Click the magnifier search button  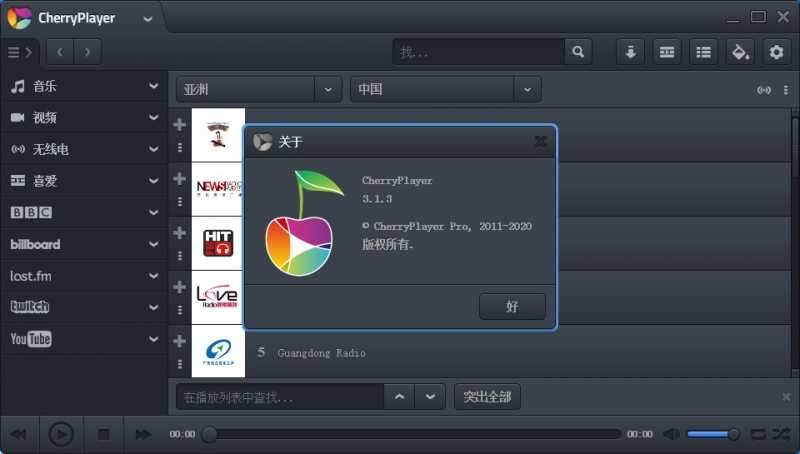578,52
